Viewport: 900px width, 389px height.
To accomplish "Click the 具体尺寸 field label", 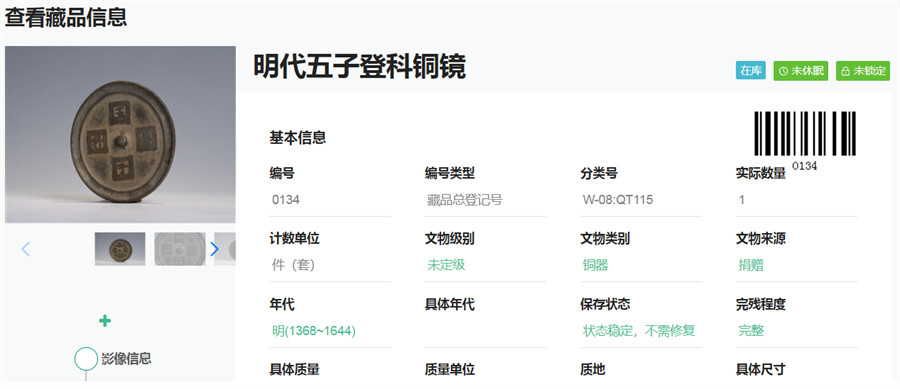I will click(x=761, y=370).
